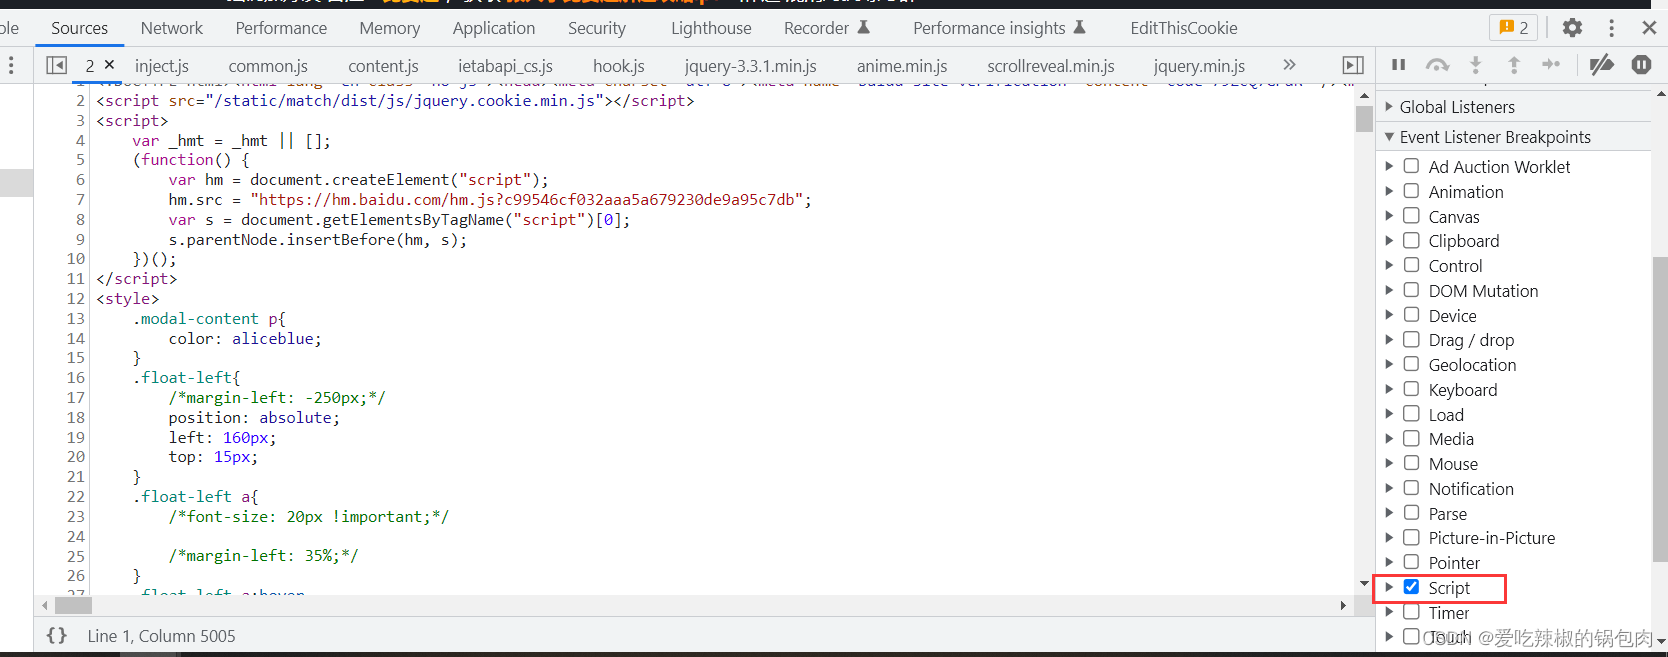Open the Performance panel tab
The width and height of the screenshot is (1668, 657).
(281, 28)
